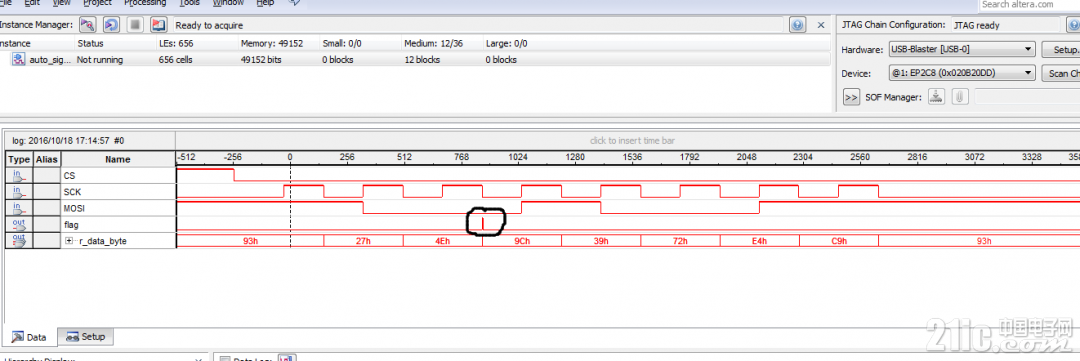
Task: Click the Scan Chain button
Action: click(1061, 73)
